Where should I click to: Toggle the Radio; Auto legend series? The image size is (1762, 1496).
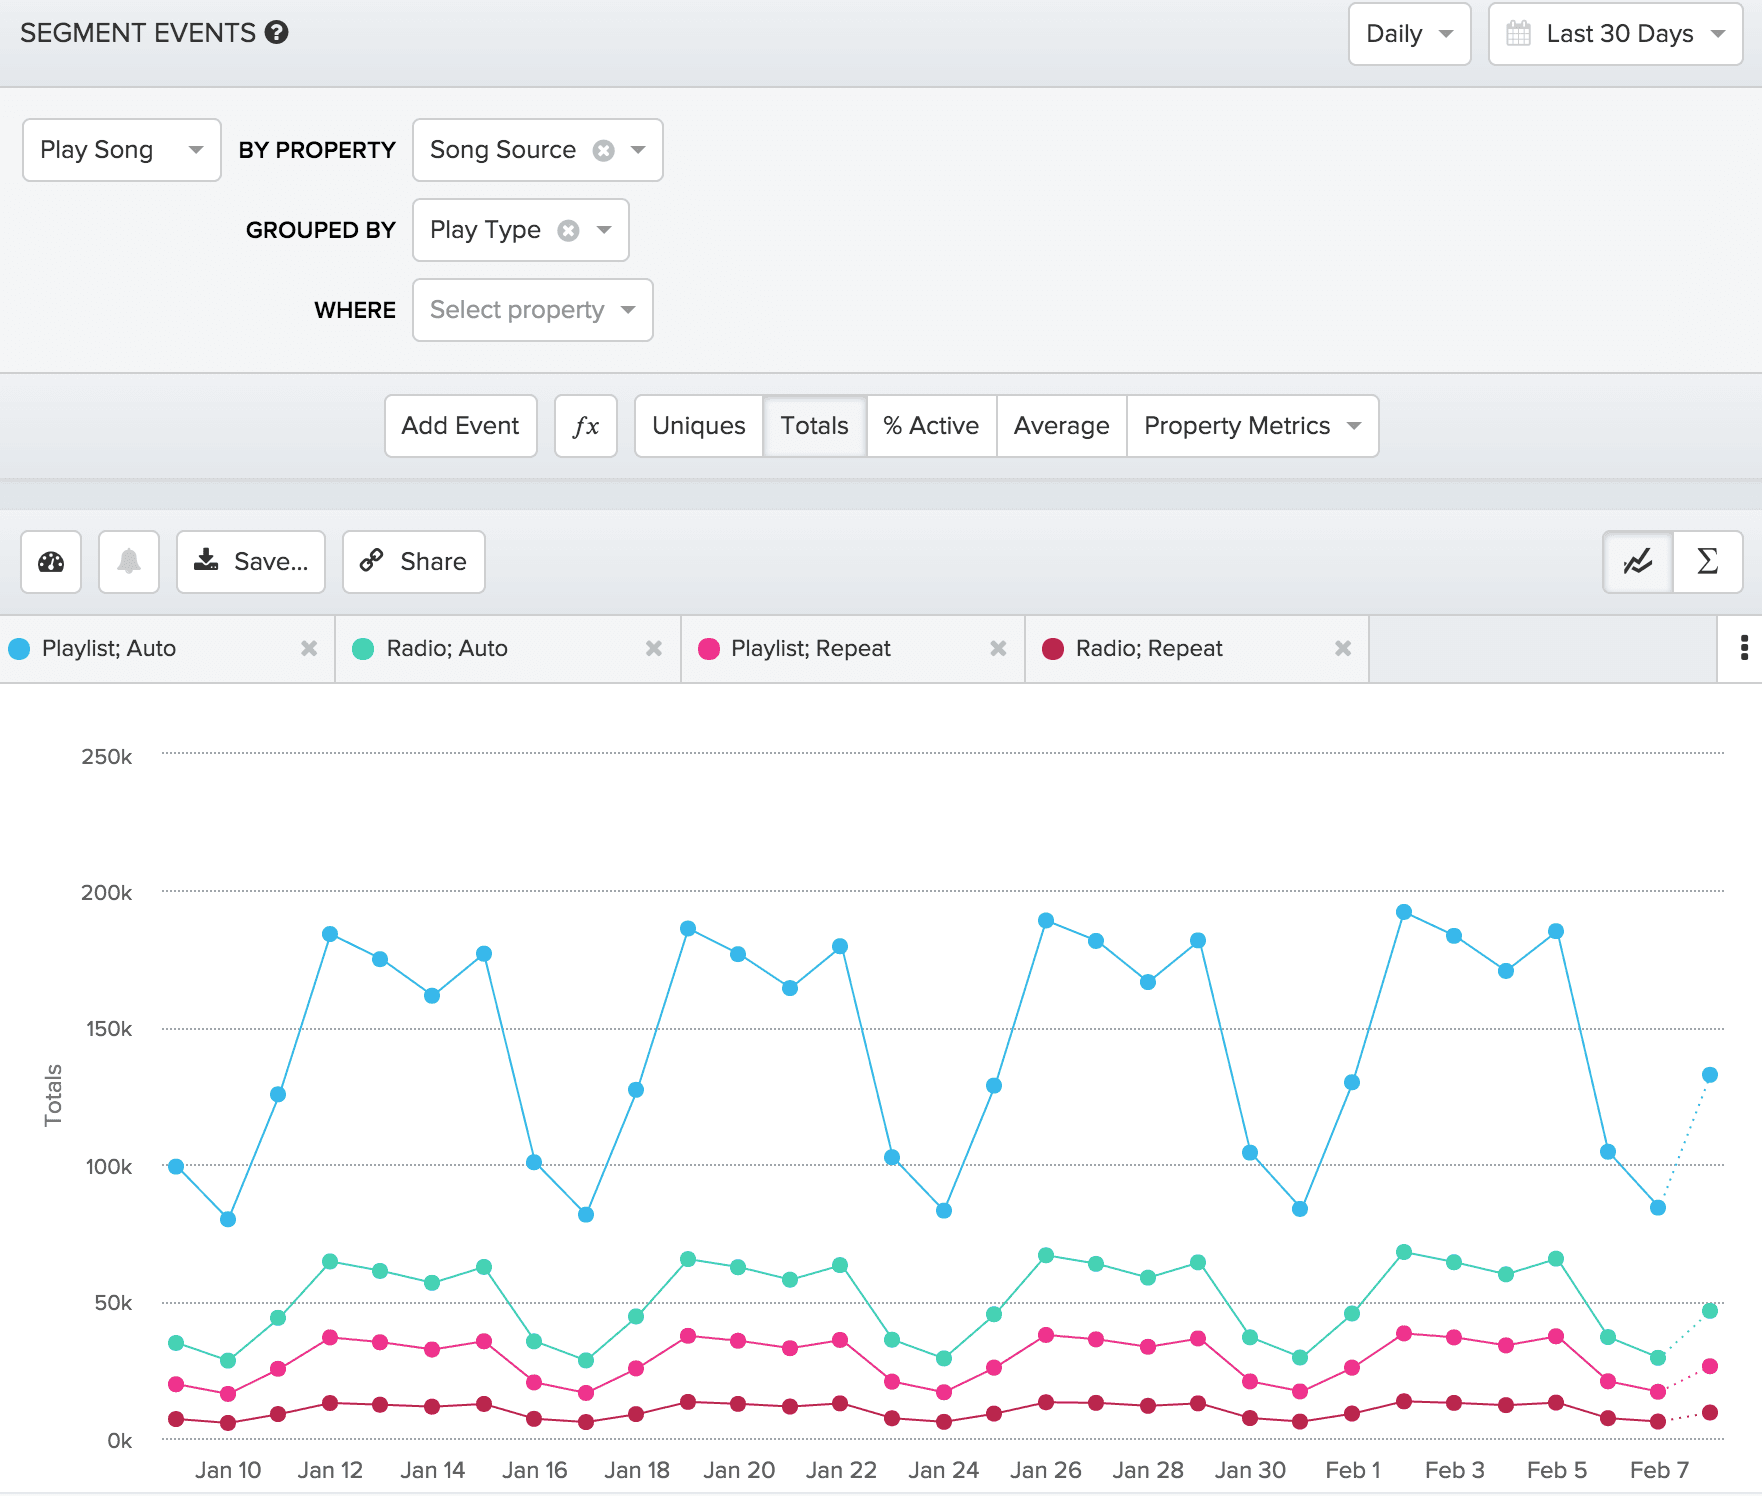click(x=446, y=648)
